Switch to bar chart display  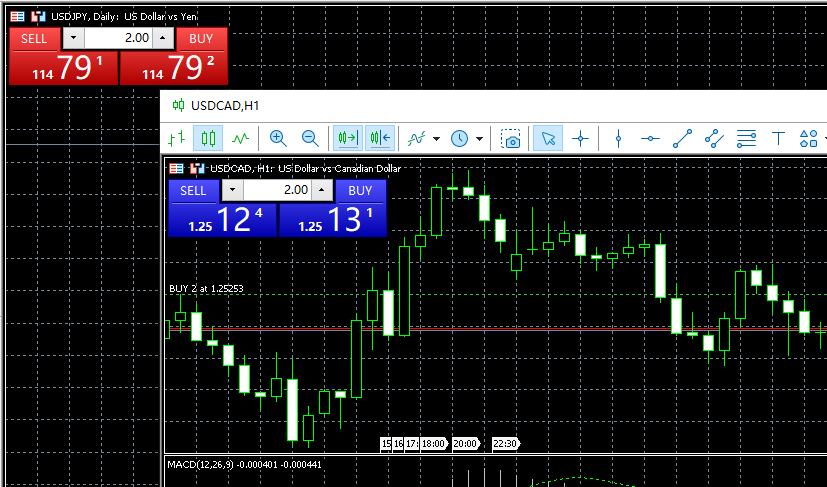177,139
